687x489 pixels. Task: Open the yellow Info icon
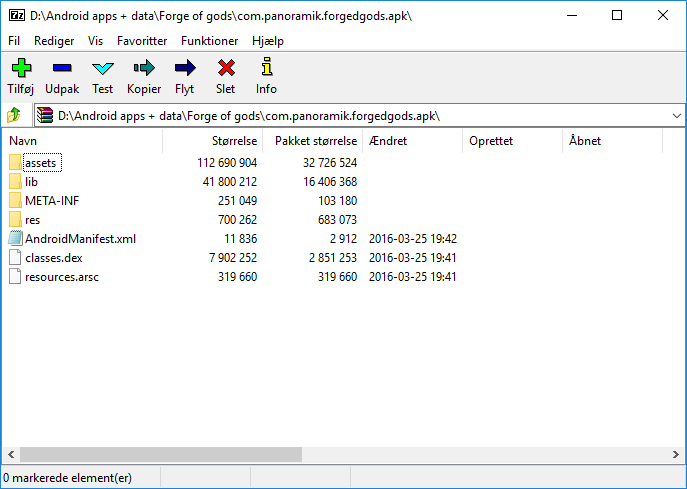point(266,69)
